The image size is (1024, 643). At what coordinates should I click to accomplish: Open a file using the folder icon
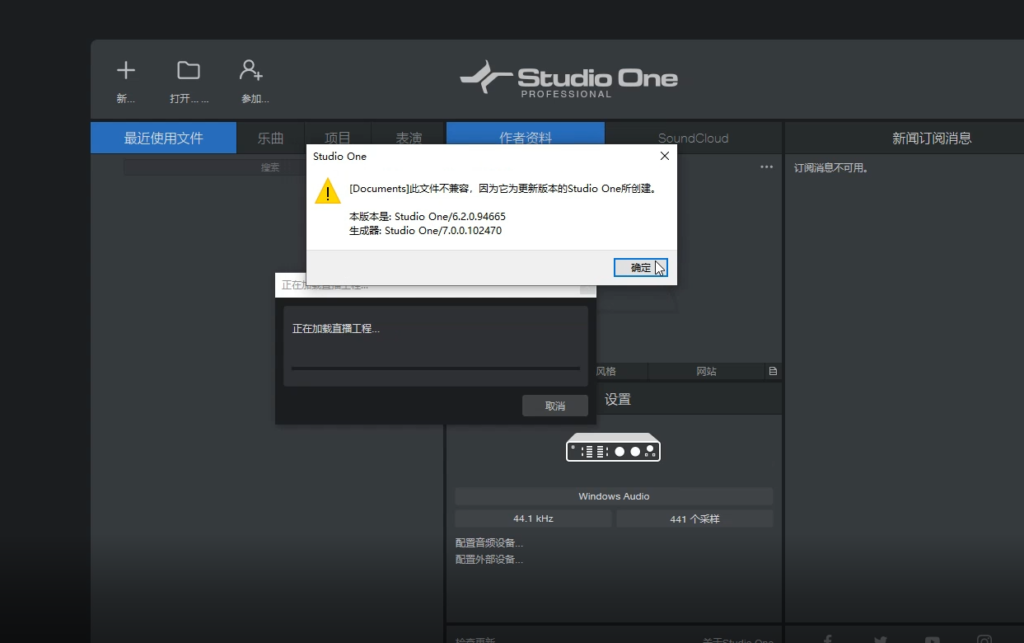click(189, 70)
